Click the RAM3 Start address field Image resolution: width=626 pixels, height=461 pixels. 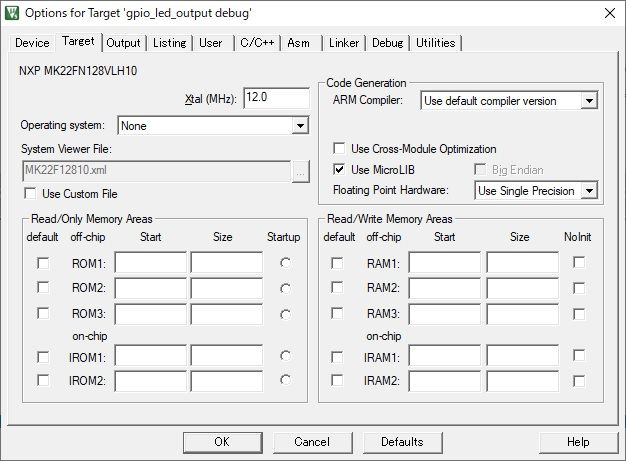click(x=445, y=314)
